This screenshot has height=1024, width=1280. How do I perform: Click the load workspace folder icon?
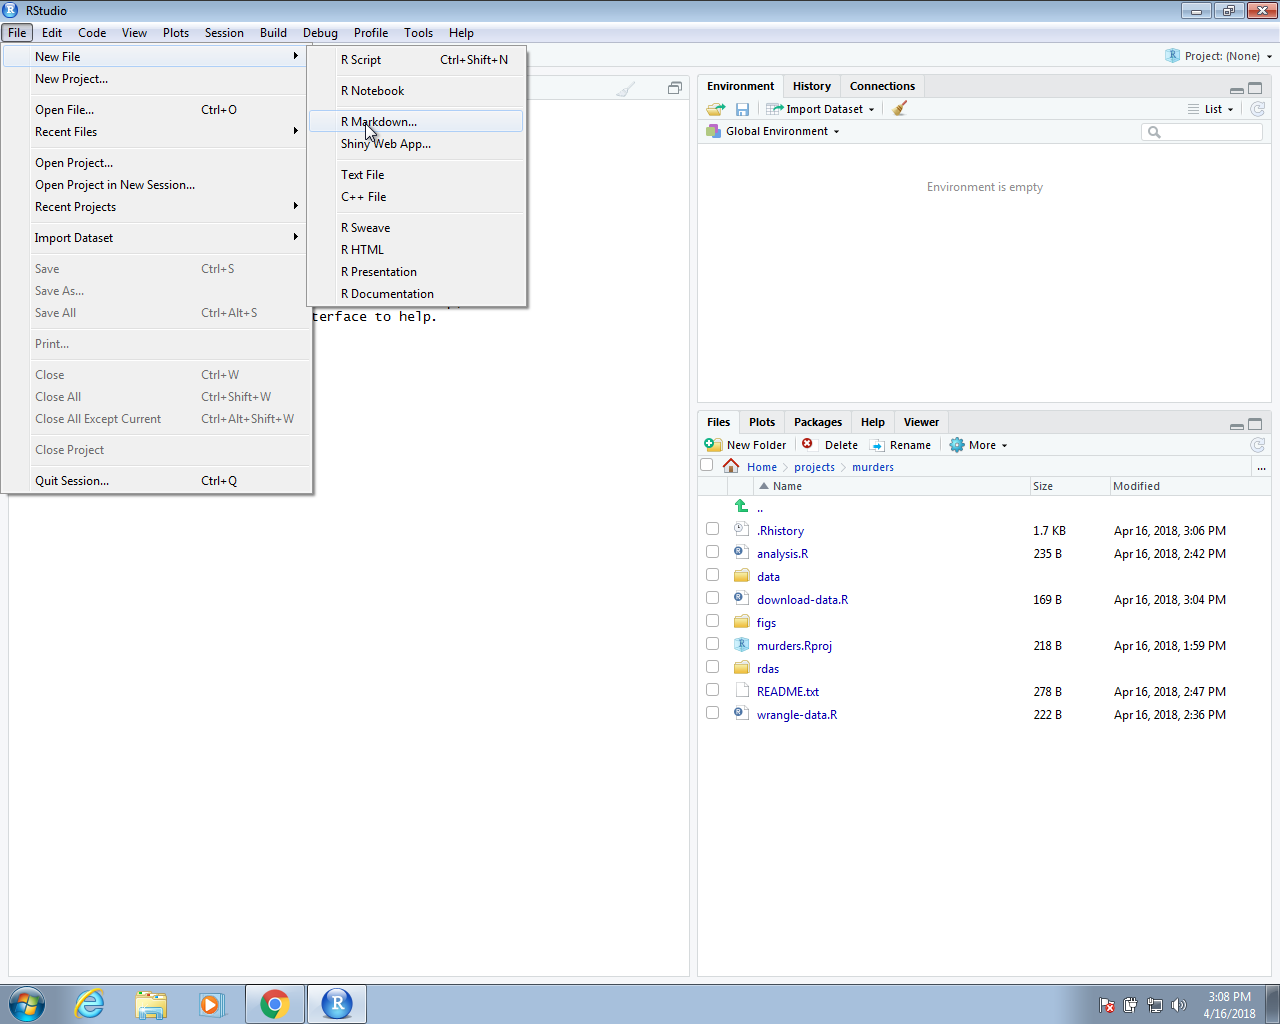click(715, 109)
